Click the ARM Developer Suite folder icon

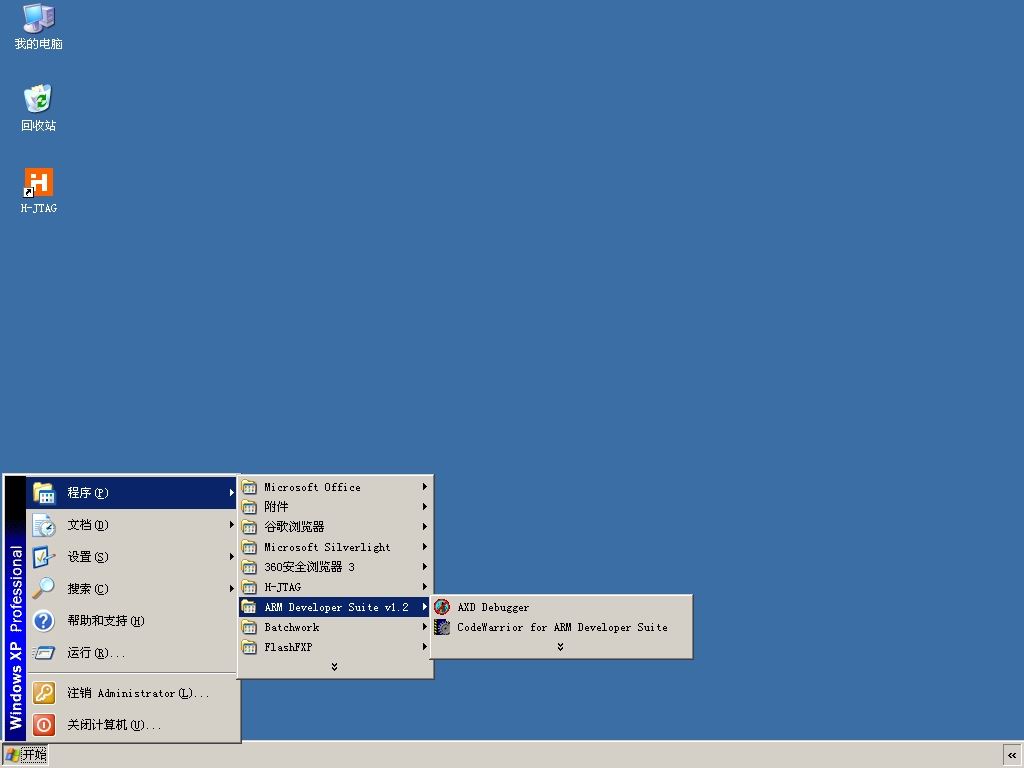coord(249,607)
